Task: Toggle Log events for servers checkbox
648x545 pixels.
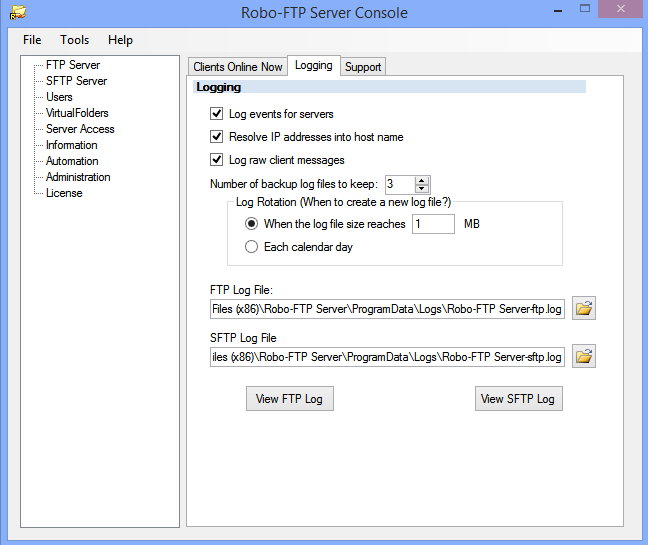Action: coord(217,114)
